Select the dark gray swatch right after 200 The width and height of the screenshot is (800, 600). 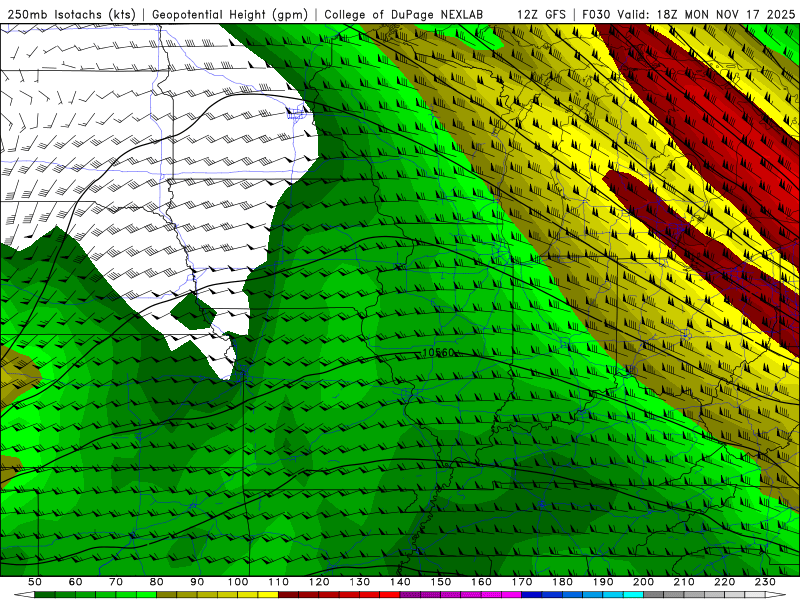point(654,594)
